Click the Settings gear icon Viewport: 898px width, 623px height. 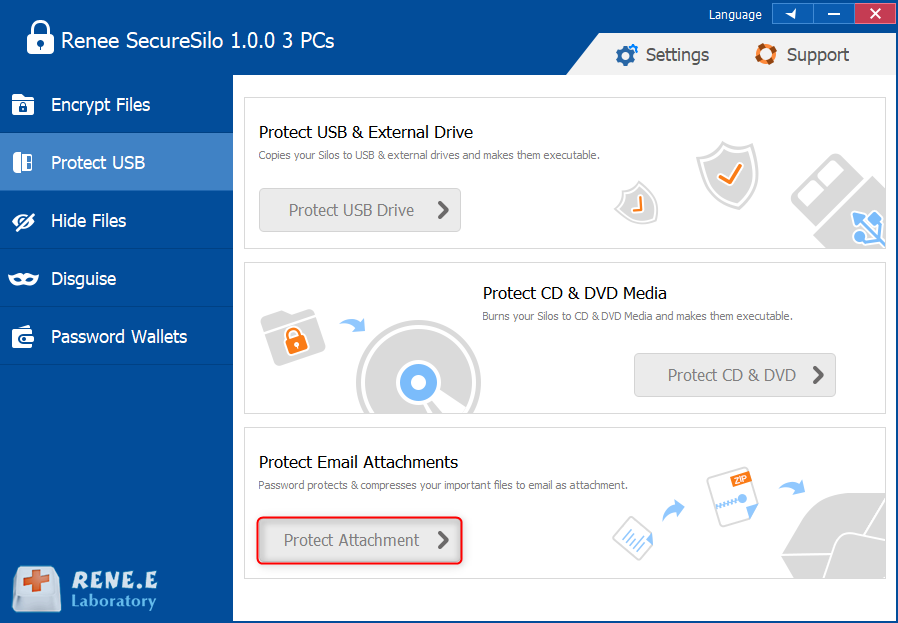coord(626,55)
